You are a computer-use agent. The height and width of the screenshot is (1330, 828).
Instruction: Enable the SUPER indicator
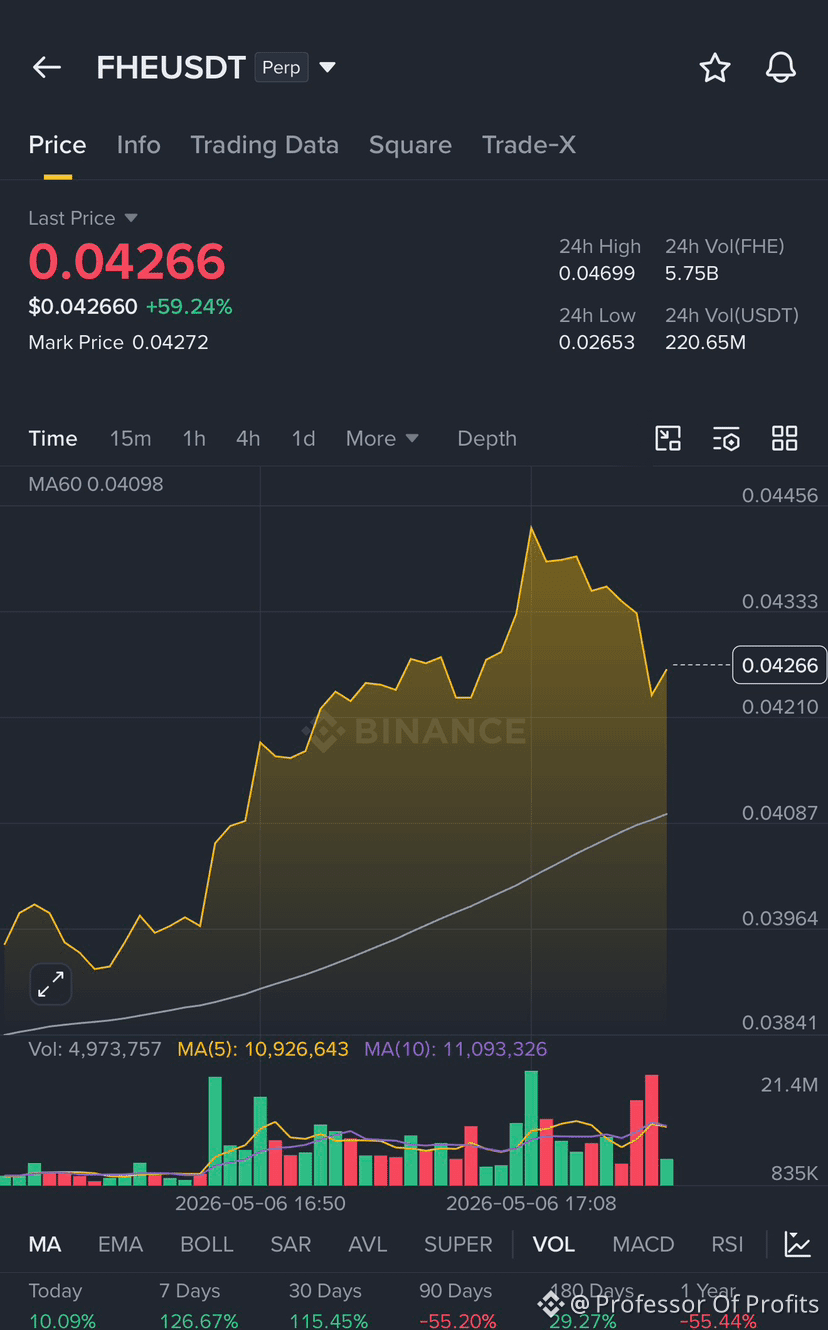click(458, 1244)
